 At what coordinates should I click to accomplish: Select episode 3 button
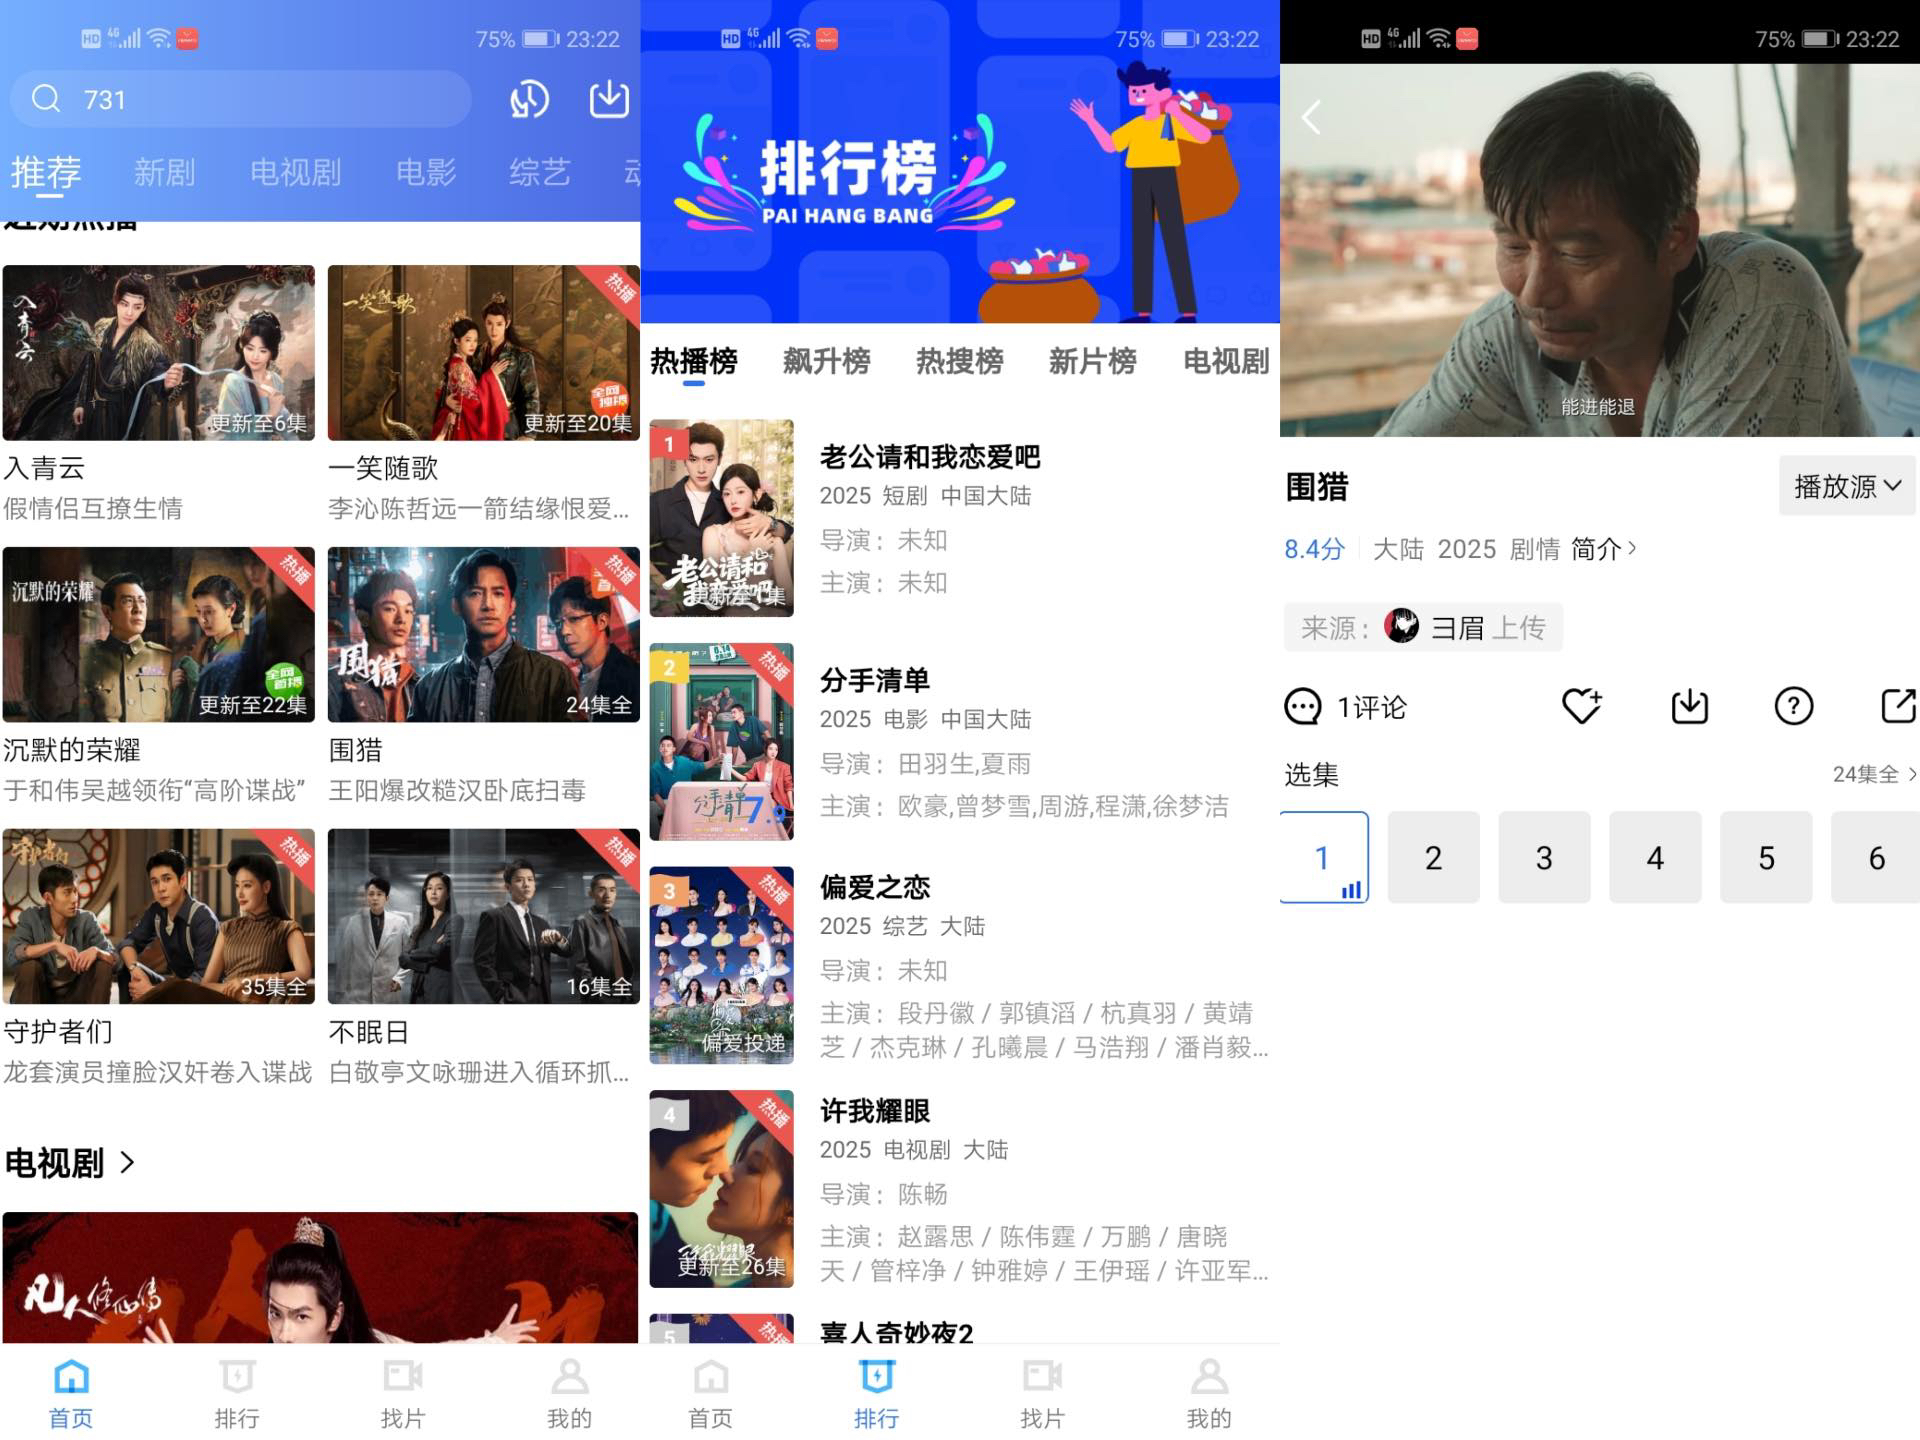click(1544, 857)
